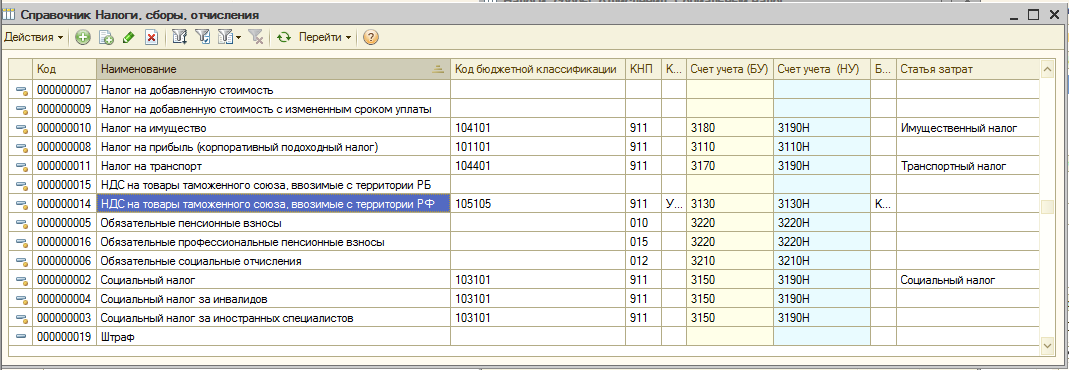Viewport: 1069px width, 370px height.
Task: Select row Обязательные социальные отчисления
Action: coord(273,261)
